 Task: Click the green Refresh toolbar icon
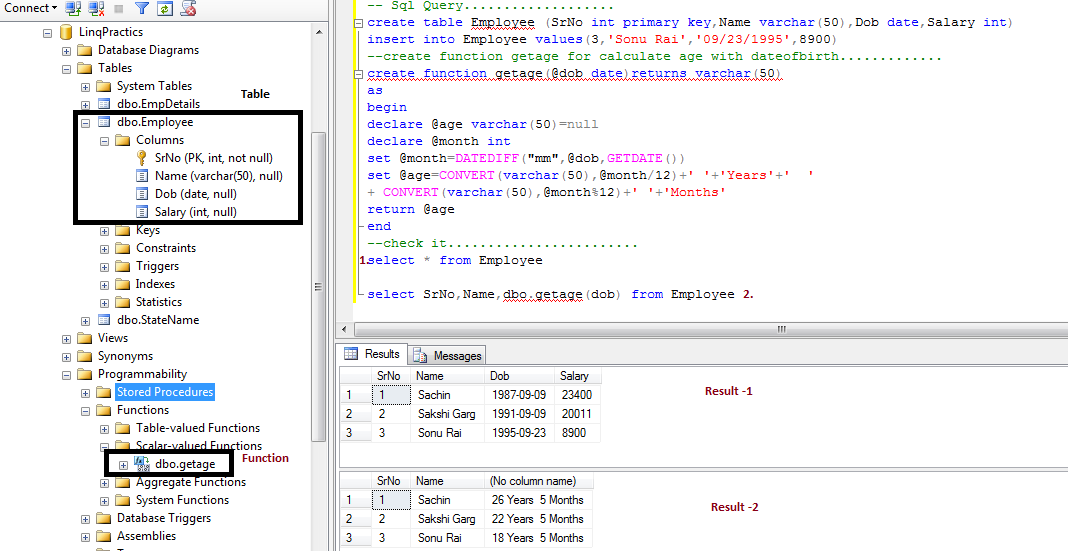164,8
